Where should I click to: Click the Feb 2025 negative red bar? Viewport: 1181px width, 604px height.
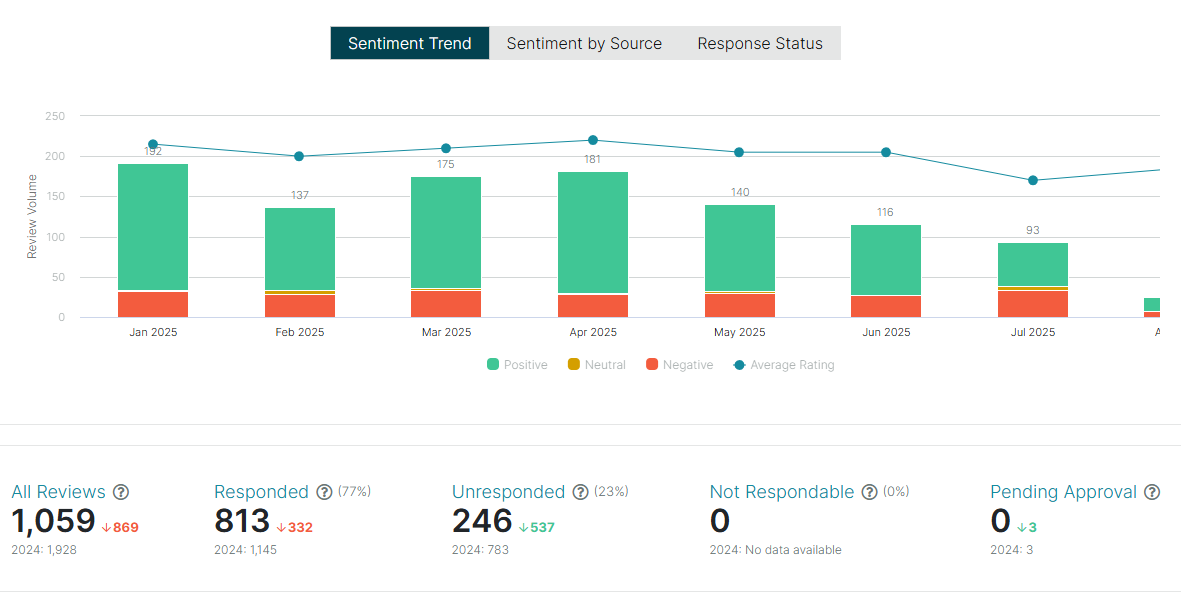(300, 307)
